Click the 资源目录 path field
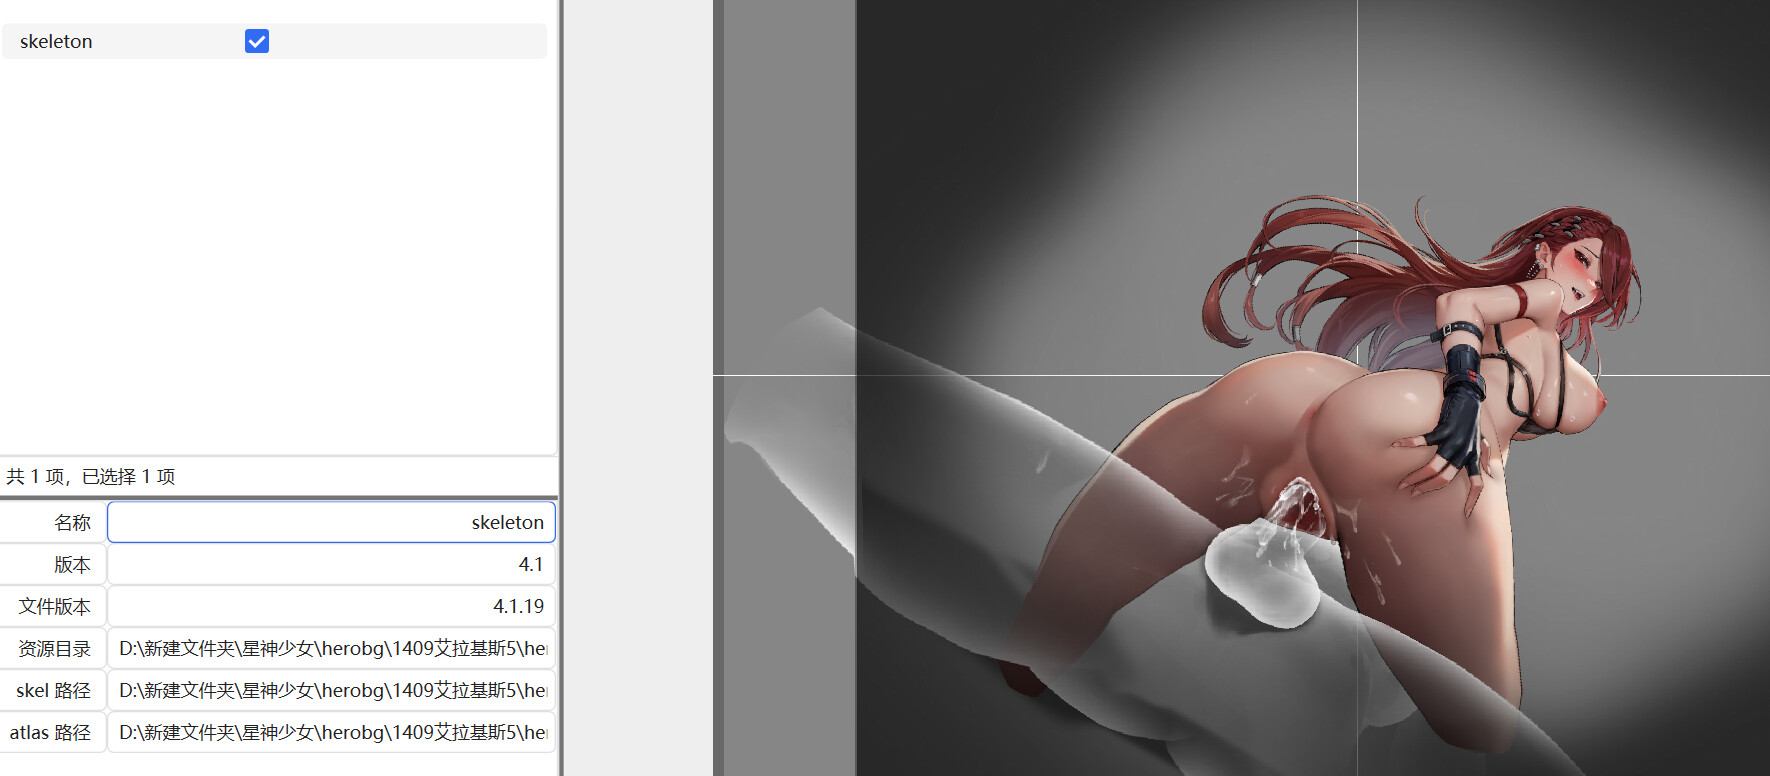Viewport: 1770px width, 776px height. tap(331, 648)
